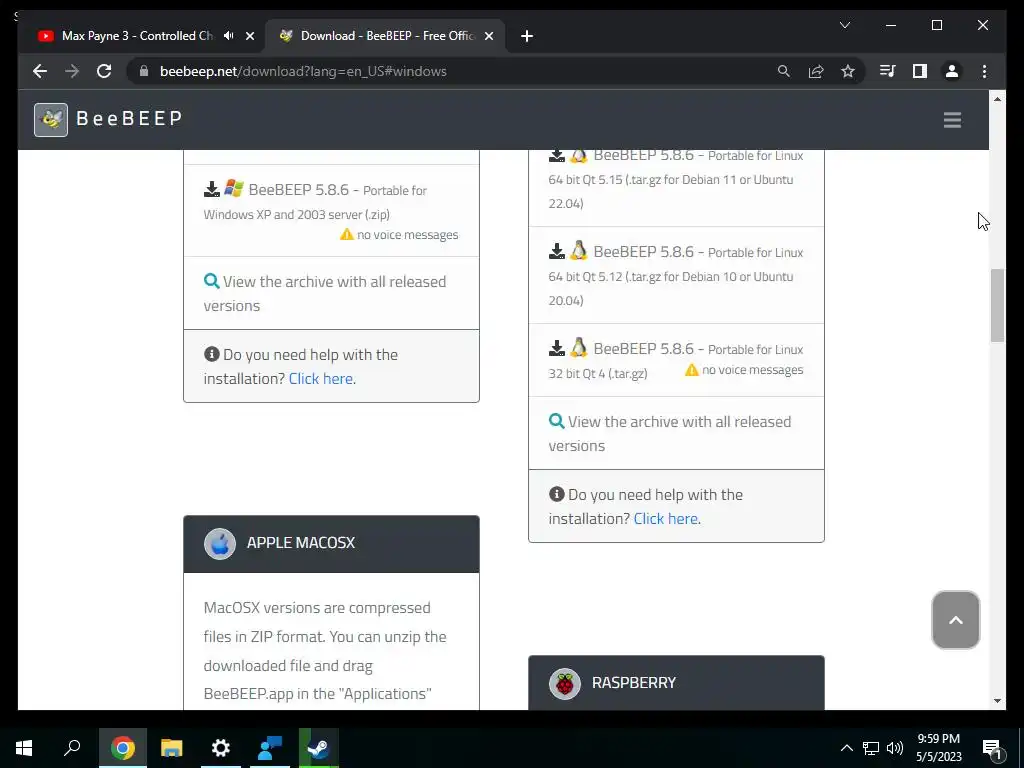Click the scroll-to-top arrow button
Viewport: 1024px width, 768px height.
click(x=955, y=620)
